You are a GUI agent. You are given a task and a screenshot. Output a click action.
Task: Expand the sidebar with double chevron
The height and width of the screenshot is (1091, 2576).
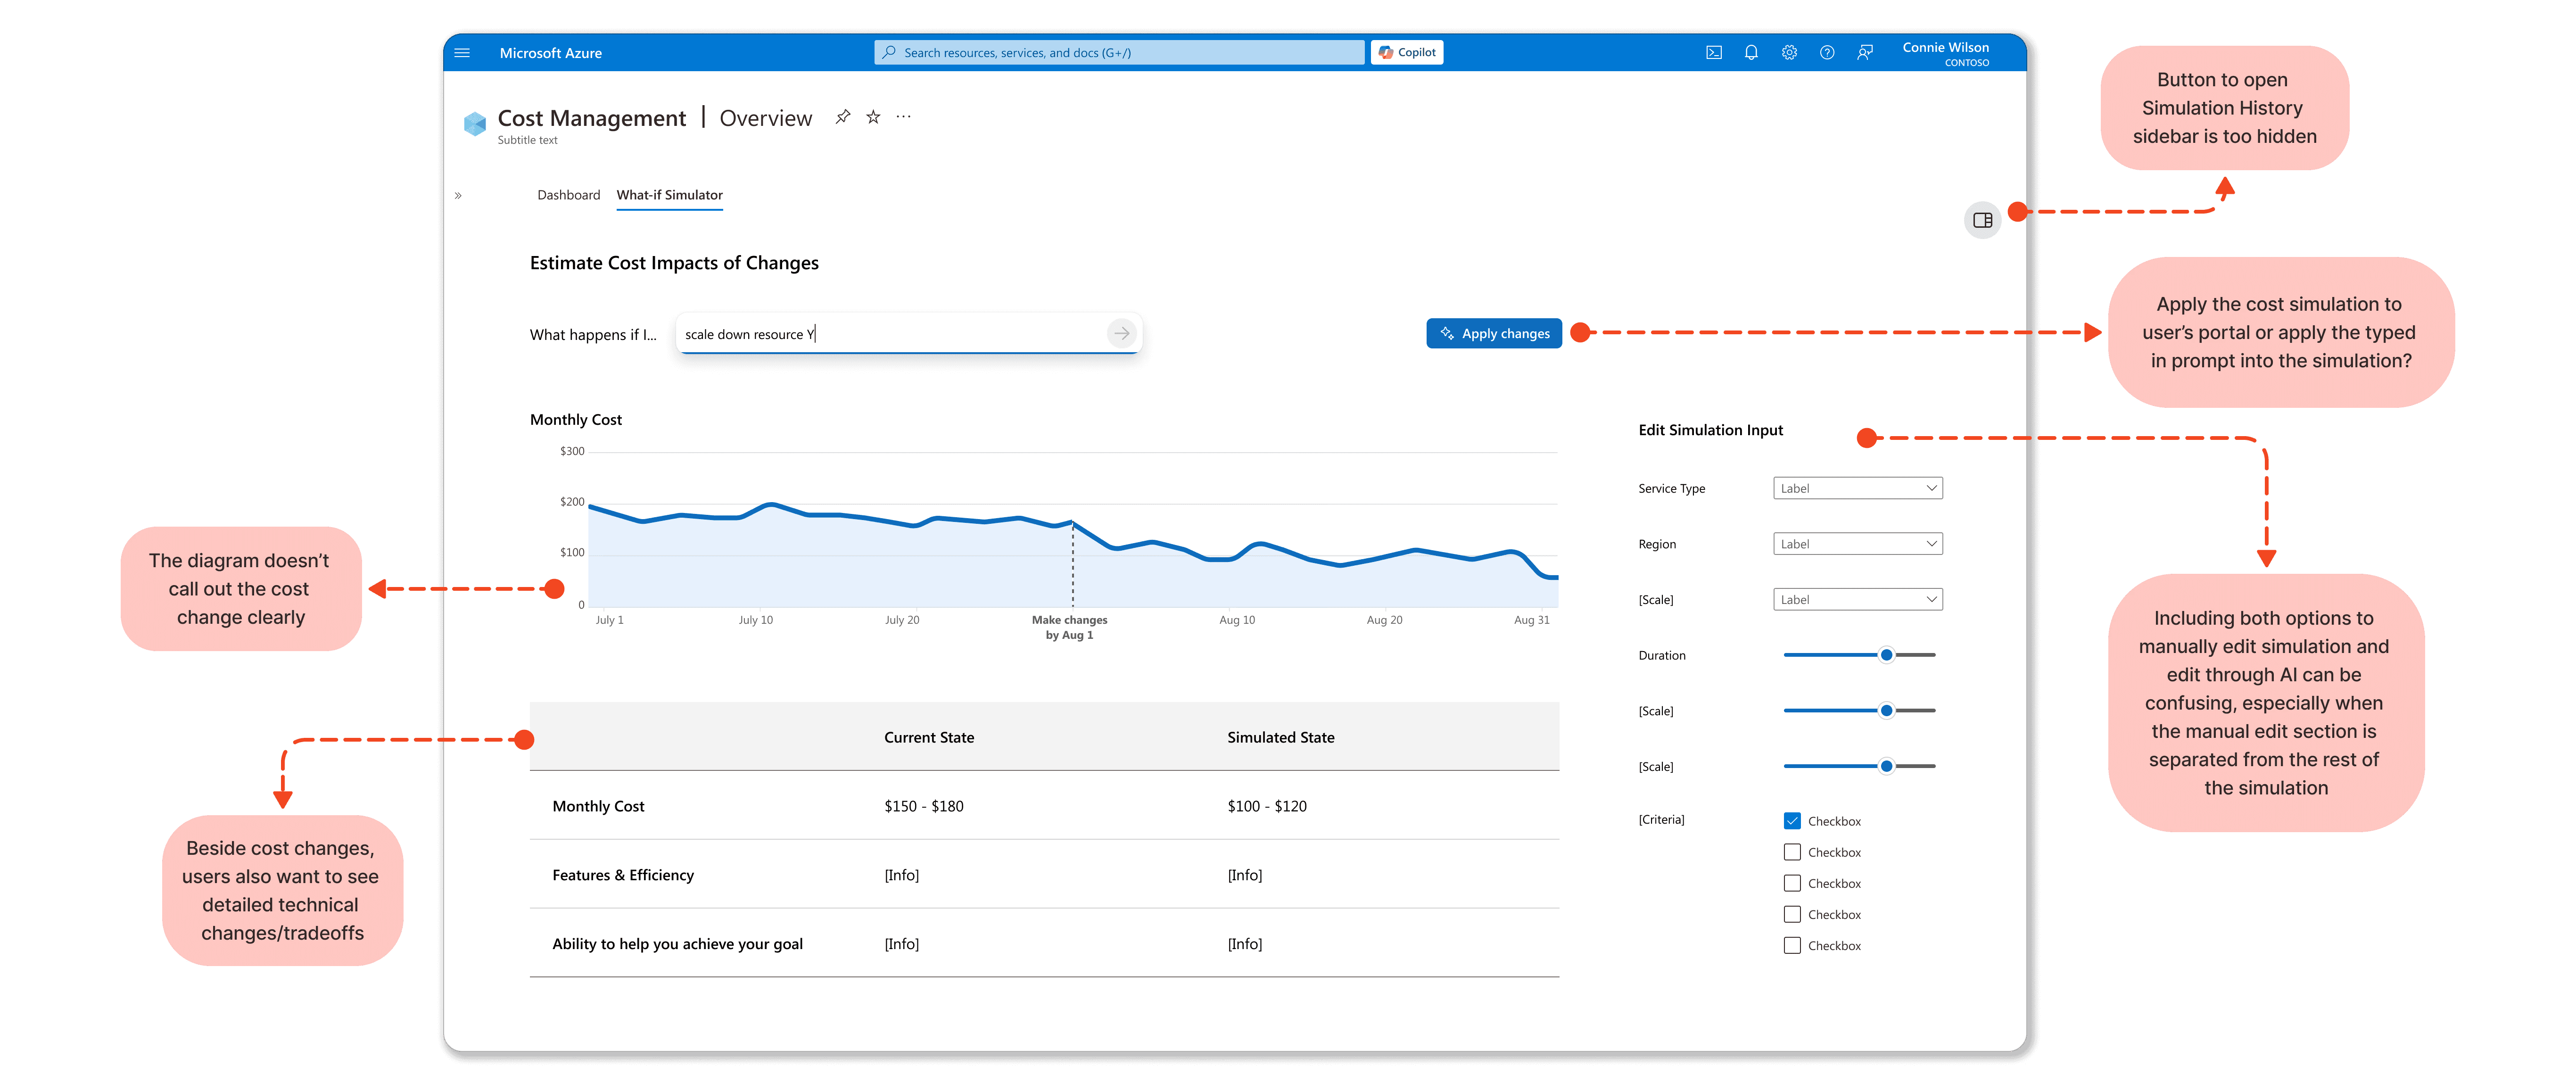click(458, 196)
